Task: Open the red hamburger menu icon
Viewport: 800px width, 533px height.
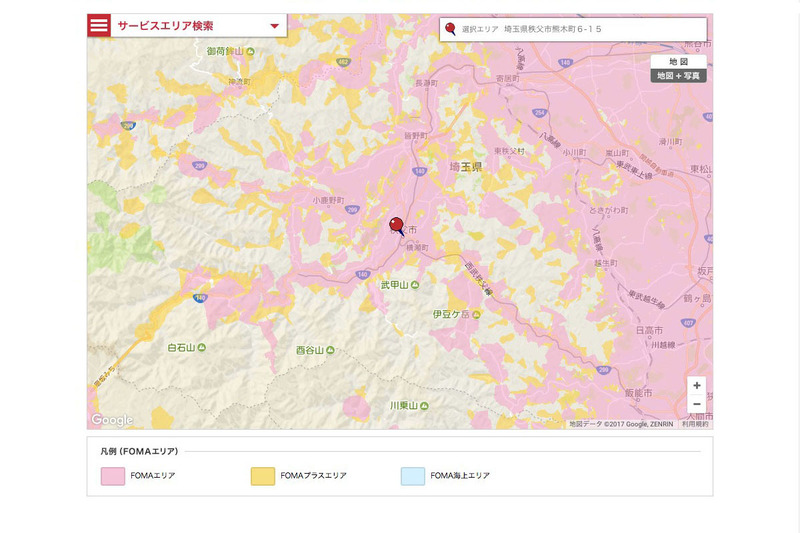Action: tap(99, 26)
